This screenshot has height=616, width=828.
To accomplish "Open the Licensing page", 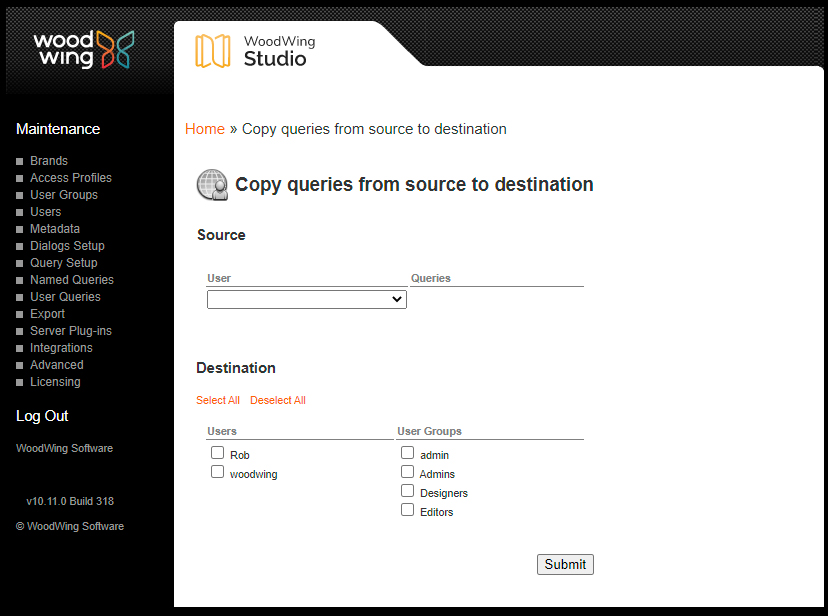I will [x=55, y=382].
